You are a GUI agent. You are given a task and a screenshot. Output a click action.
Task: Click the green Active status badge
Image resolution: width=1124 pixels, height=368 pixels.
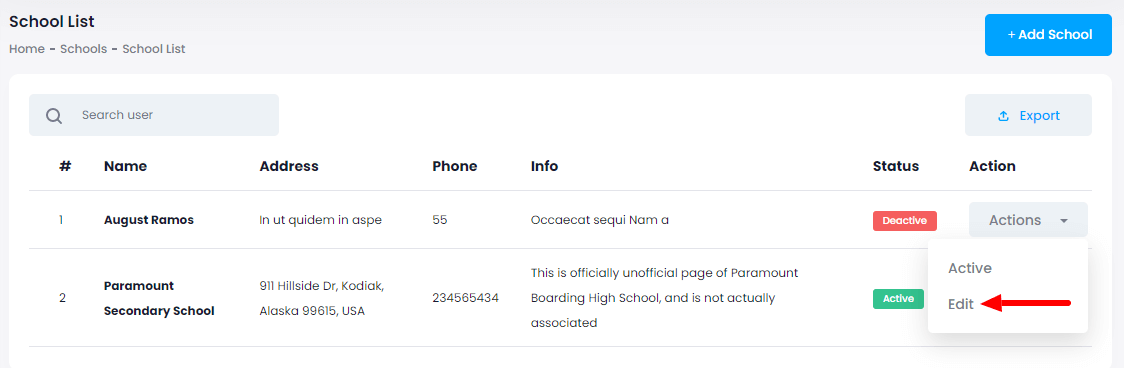(897, 298)
